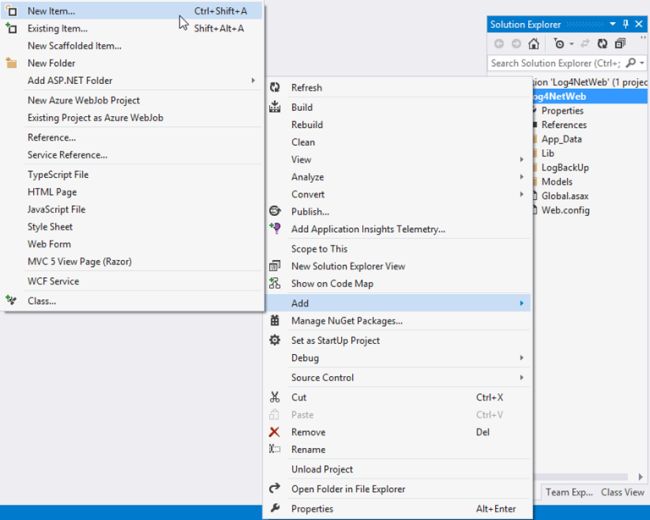The height and width of the screenshot is (520, 650).
Task: Choose Existing Project as Azure WebJob
Action: click(133, 117)
